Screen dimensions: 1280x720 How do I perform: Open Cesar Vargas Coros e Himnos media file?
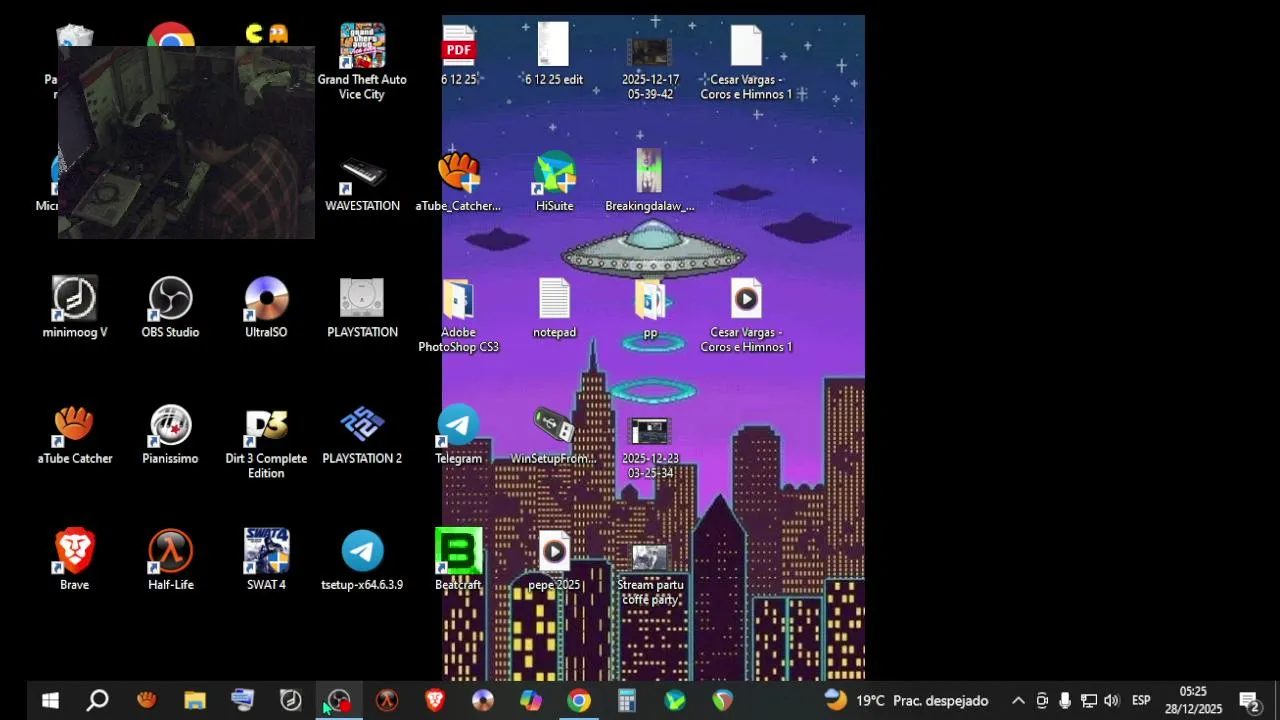coord(746,316)
